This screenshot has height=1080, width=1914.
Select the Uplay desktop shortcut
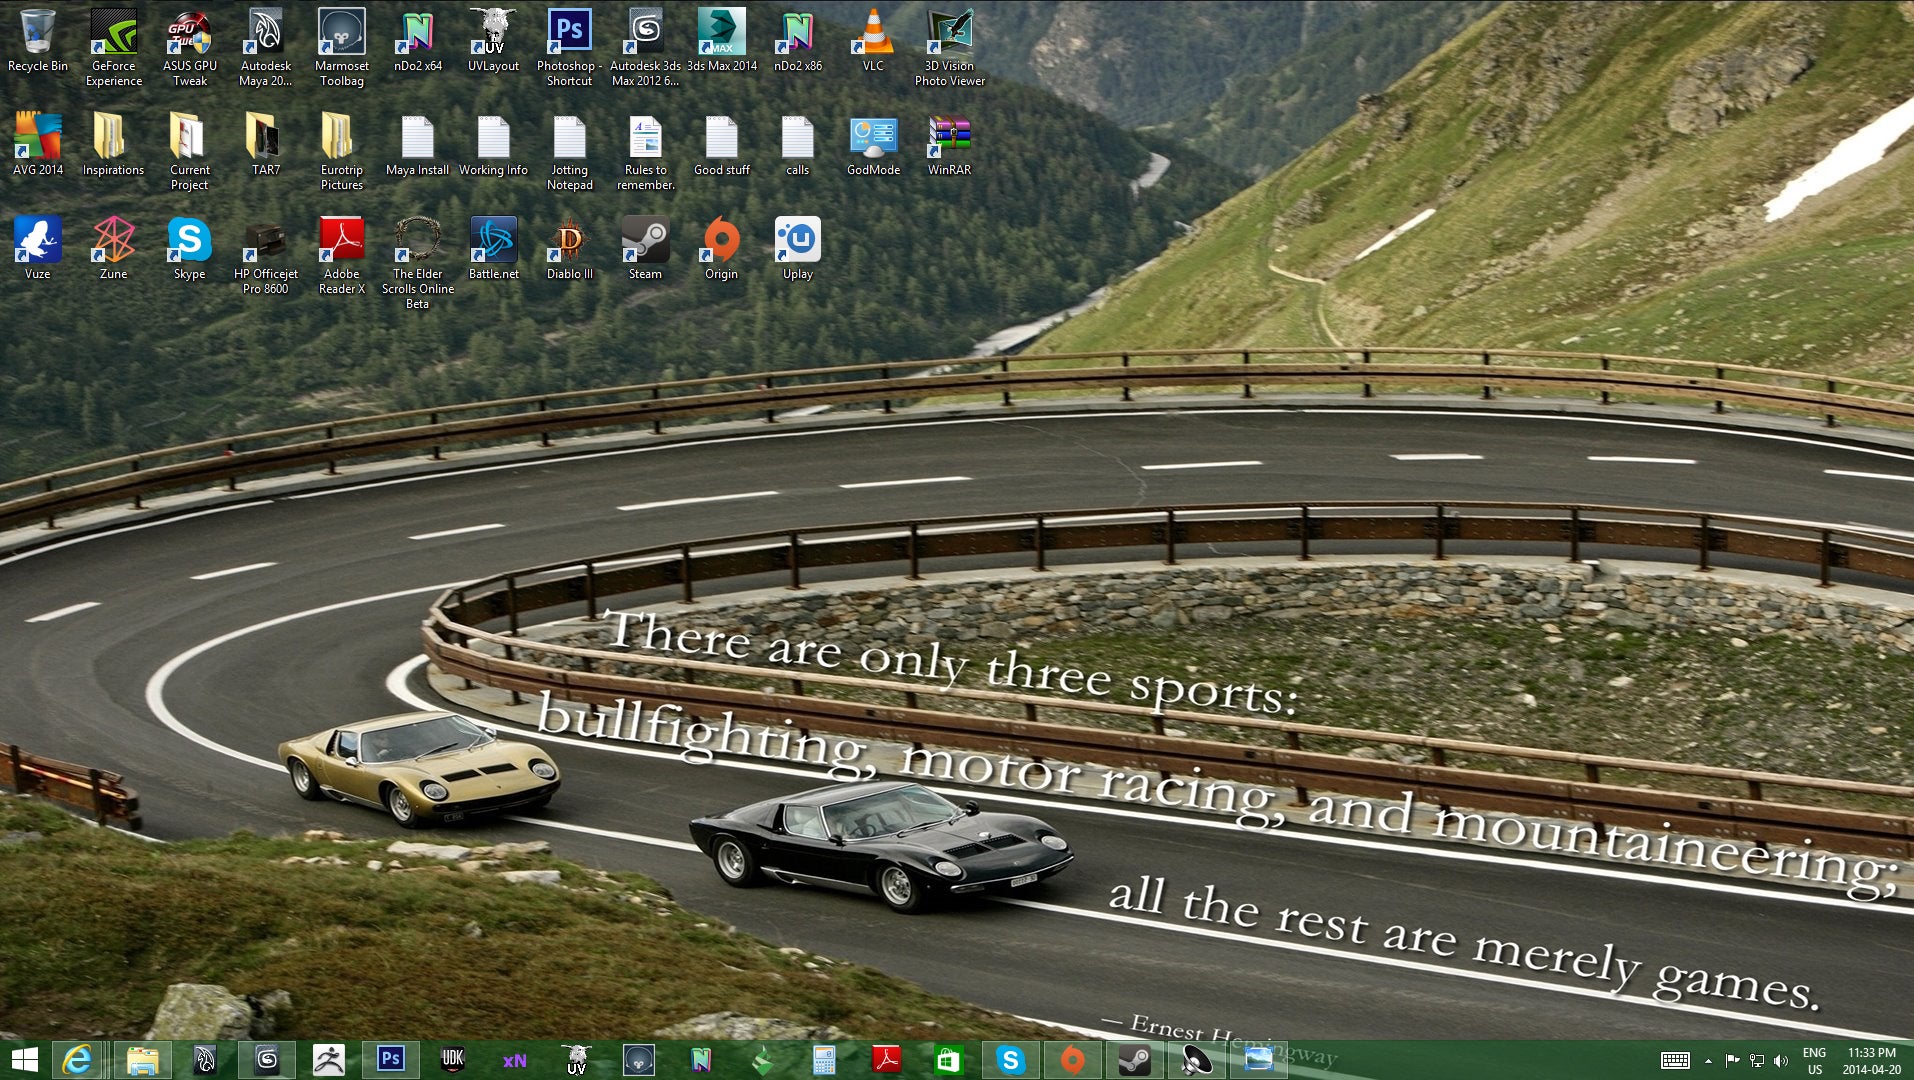coord(798,248)
